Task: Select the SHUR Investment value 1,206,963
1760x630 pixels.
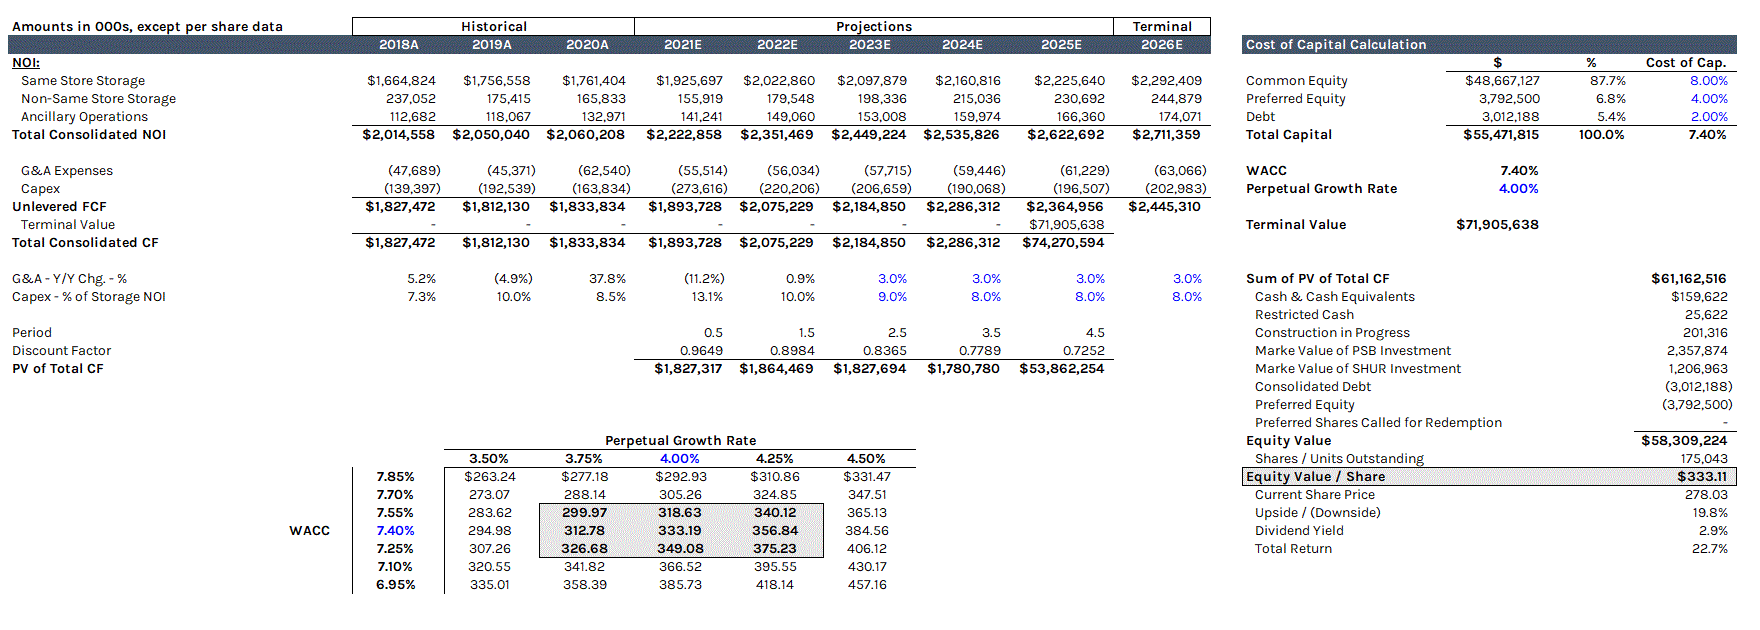Action: pyautogui.click(x=1698, y=369)
